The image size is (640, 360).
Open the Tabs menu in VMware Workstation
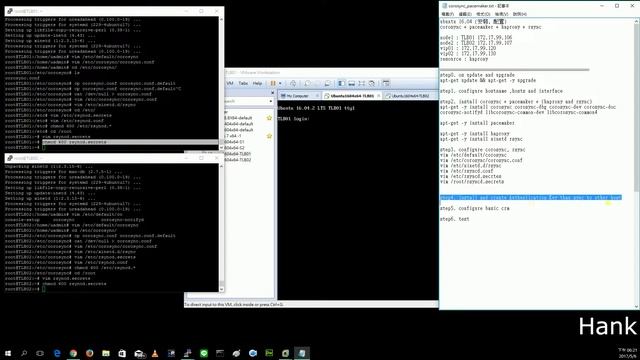[243, 83]
